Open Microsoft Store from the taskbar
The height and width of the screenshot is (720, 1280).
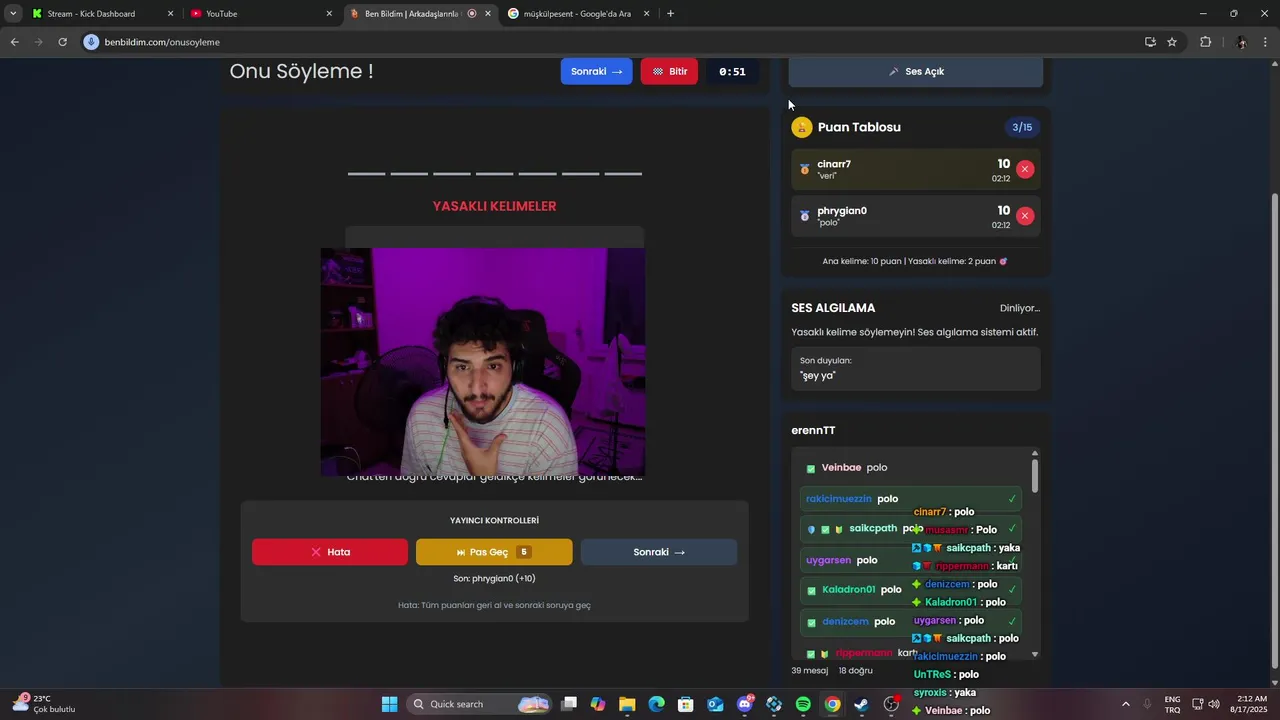[685, 704]
